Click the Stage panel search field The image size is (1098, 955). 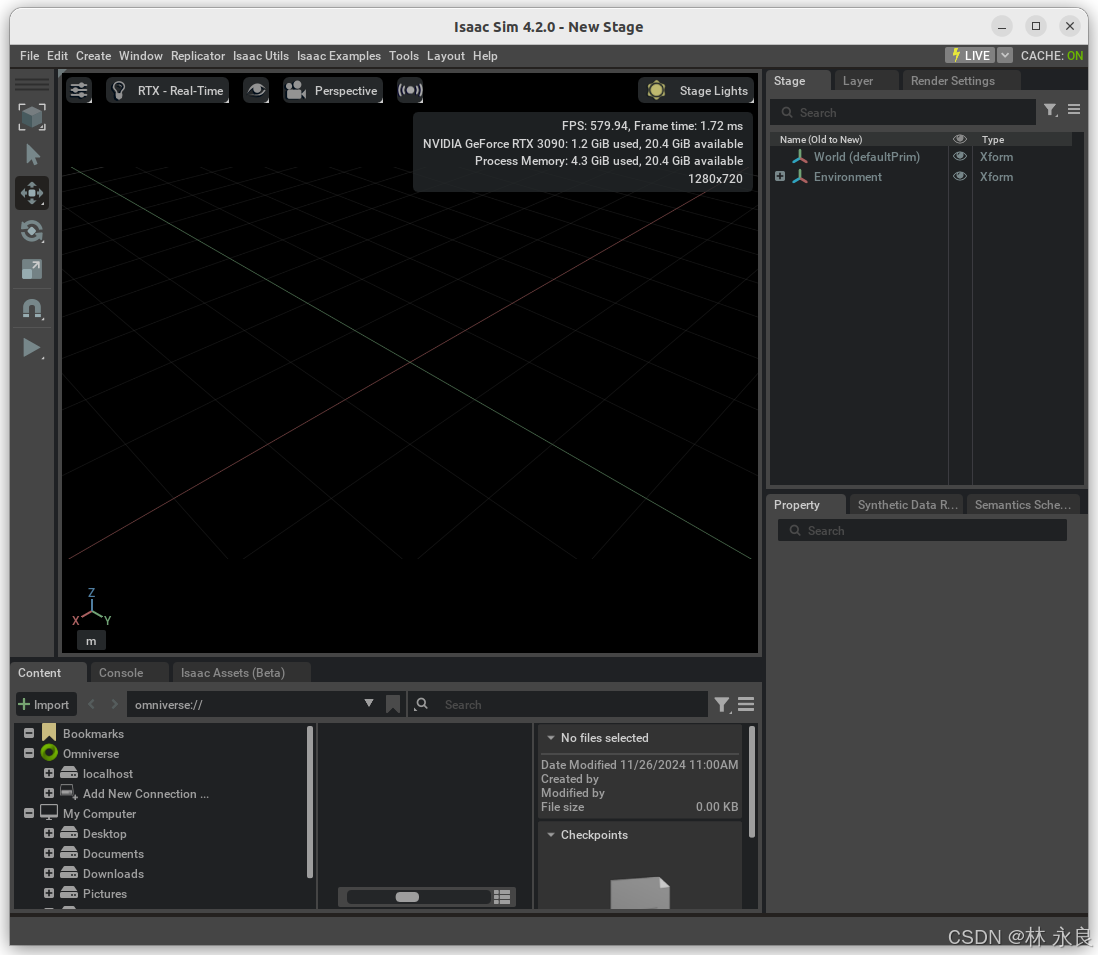[x=903, y=113]
